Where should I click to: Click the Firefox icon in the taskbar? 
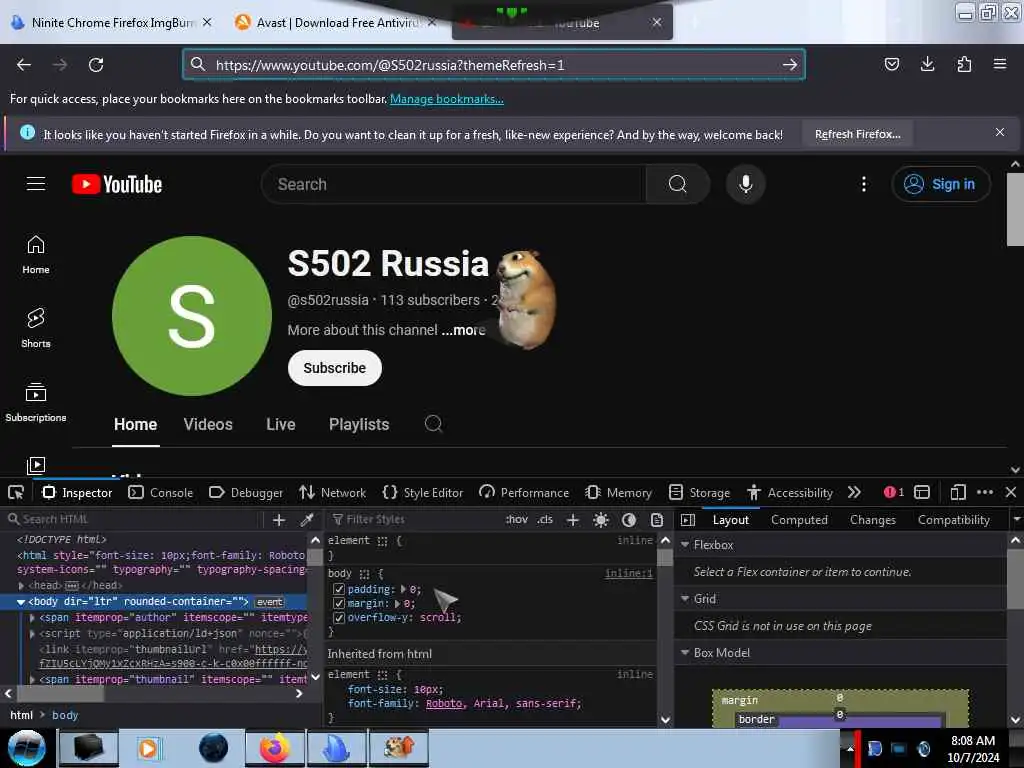[275, 748]
